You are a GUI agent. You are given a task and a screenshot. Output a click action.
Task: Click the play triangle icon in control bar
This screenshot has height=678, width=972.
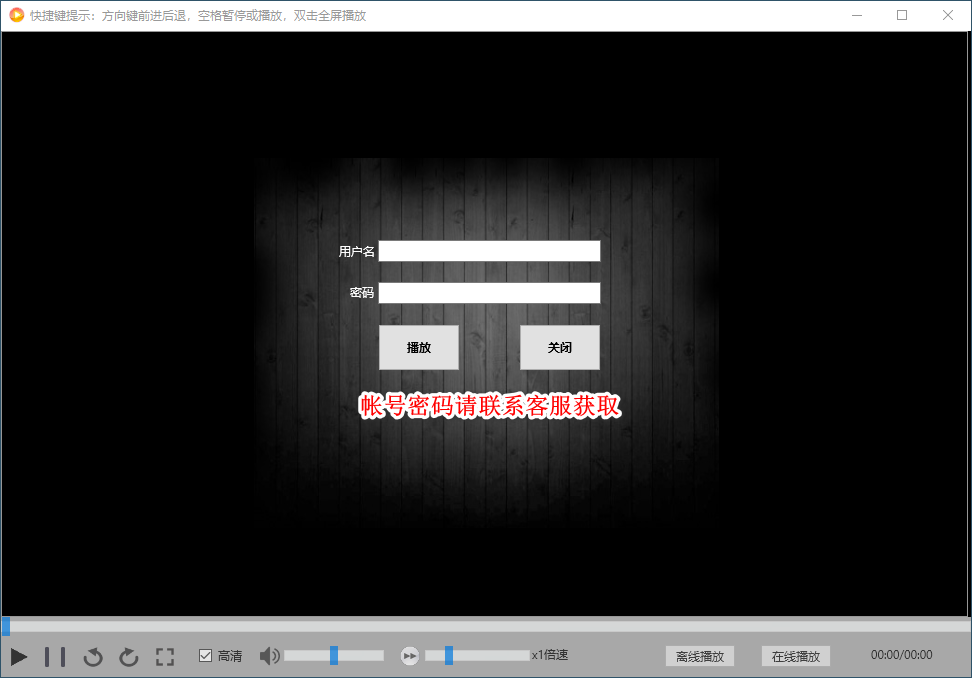point(19,656)
